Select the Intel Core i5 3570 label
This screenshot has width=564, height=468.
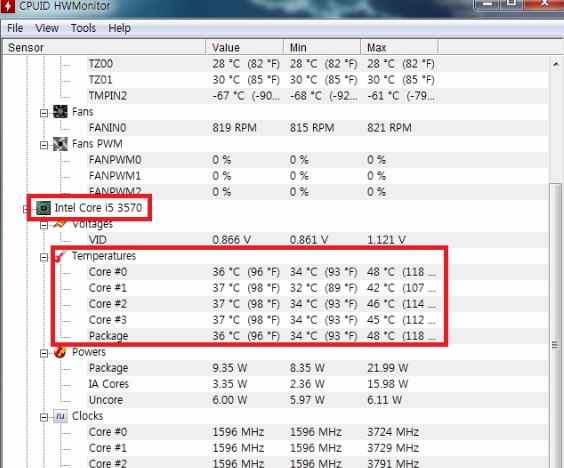(x=98, y=208)
